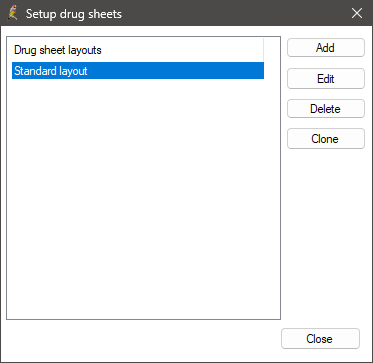Add a new drug sheet layout
The width and height of the screenshot is (373, 363).
[x=326, y=48]
